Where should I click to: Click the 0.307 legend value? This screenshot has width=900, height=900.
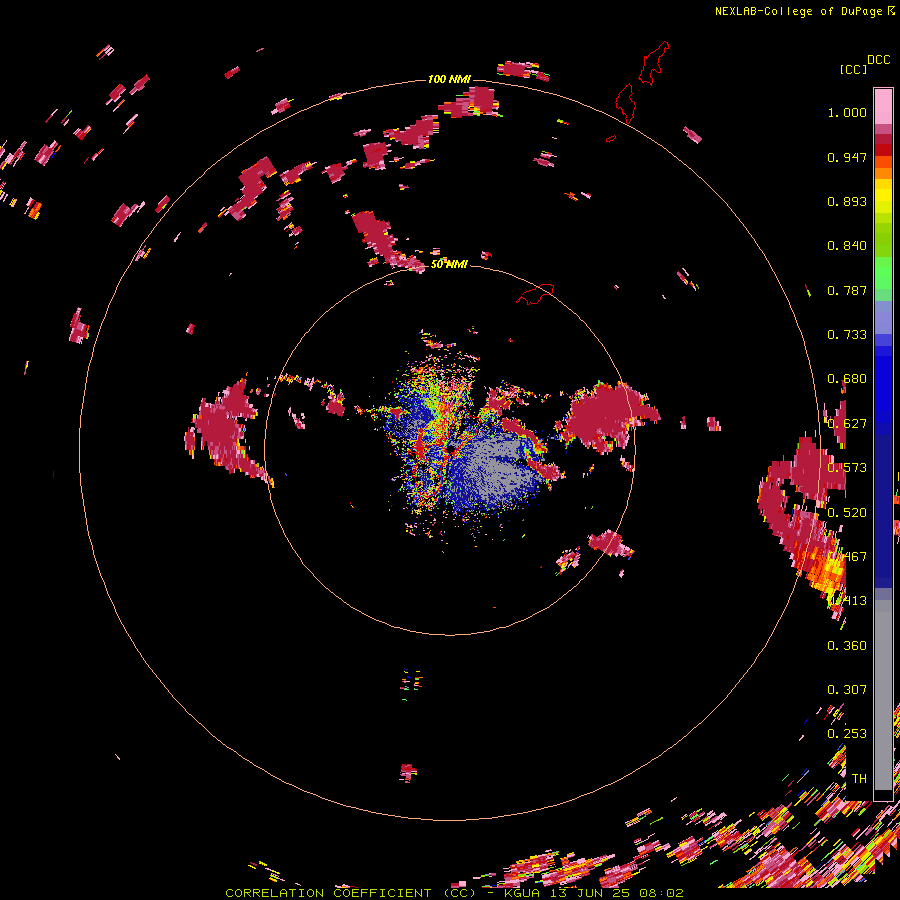click(847, 690)
